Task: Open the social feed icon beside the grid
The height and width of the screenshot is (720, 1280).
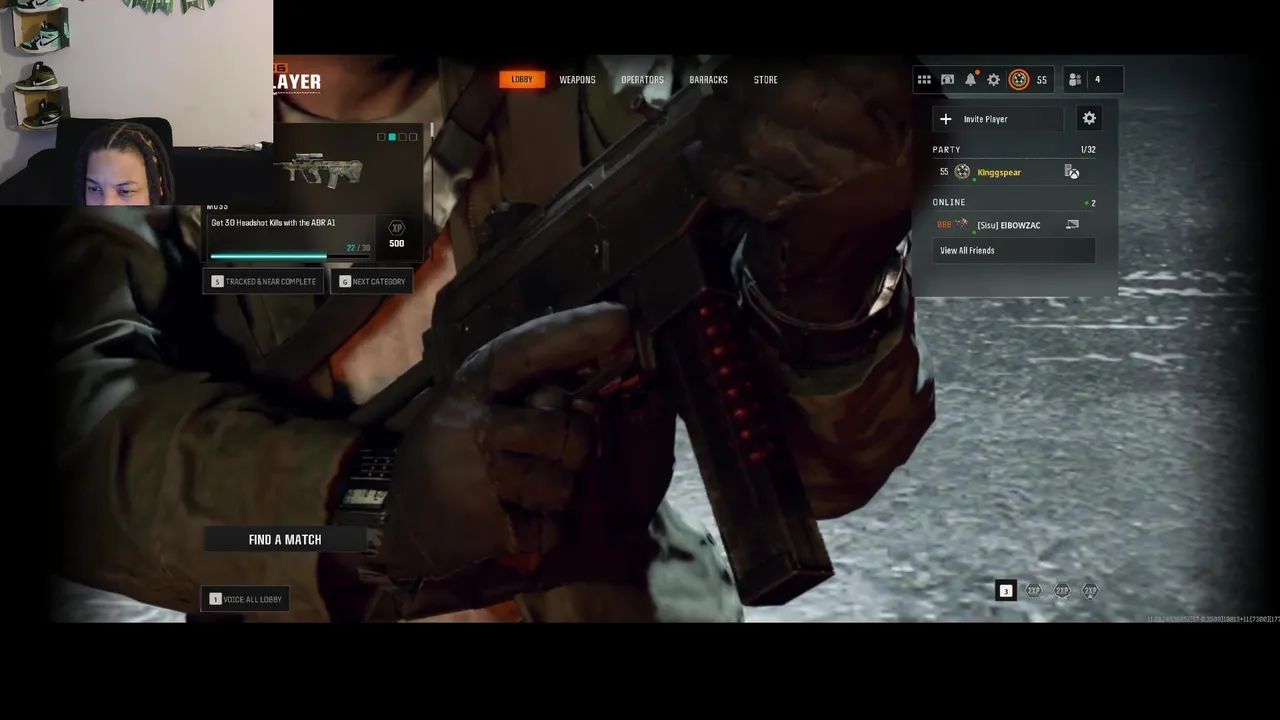Action: (947, 80)
